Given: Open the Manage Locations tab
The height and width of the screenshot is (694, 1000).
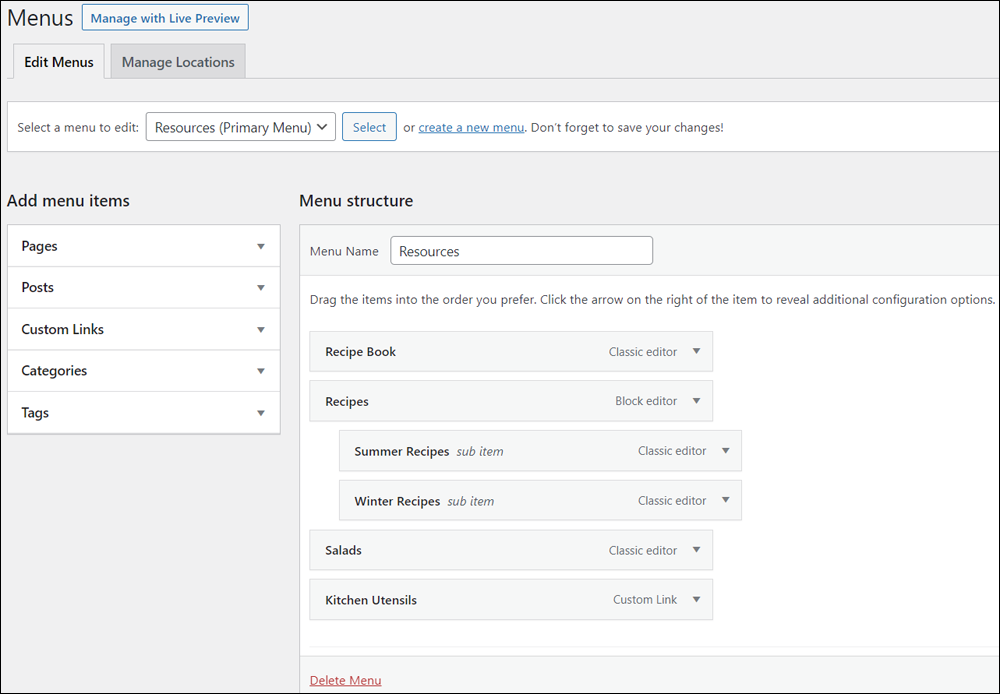Looking at the screenshot, I should click(x=178, y=62).
